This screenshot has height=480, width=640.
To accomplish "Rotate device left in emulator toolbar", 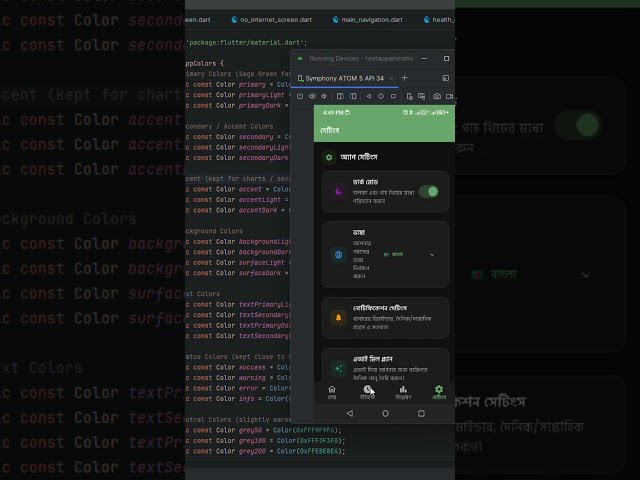I will tap(340, 96).
